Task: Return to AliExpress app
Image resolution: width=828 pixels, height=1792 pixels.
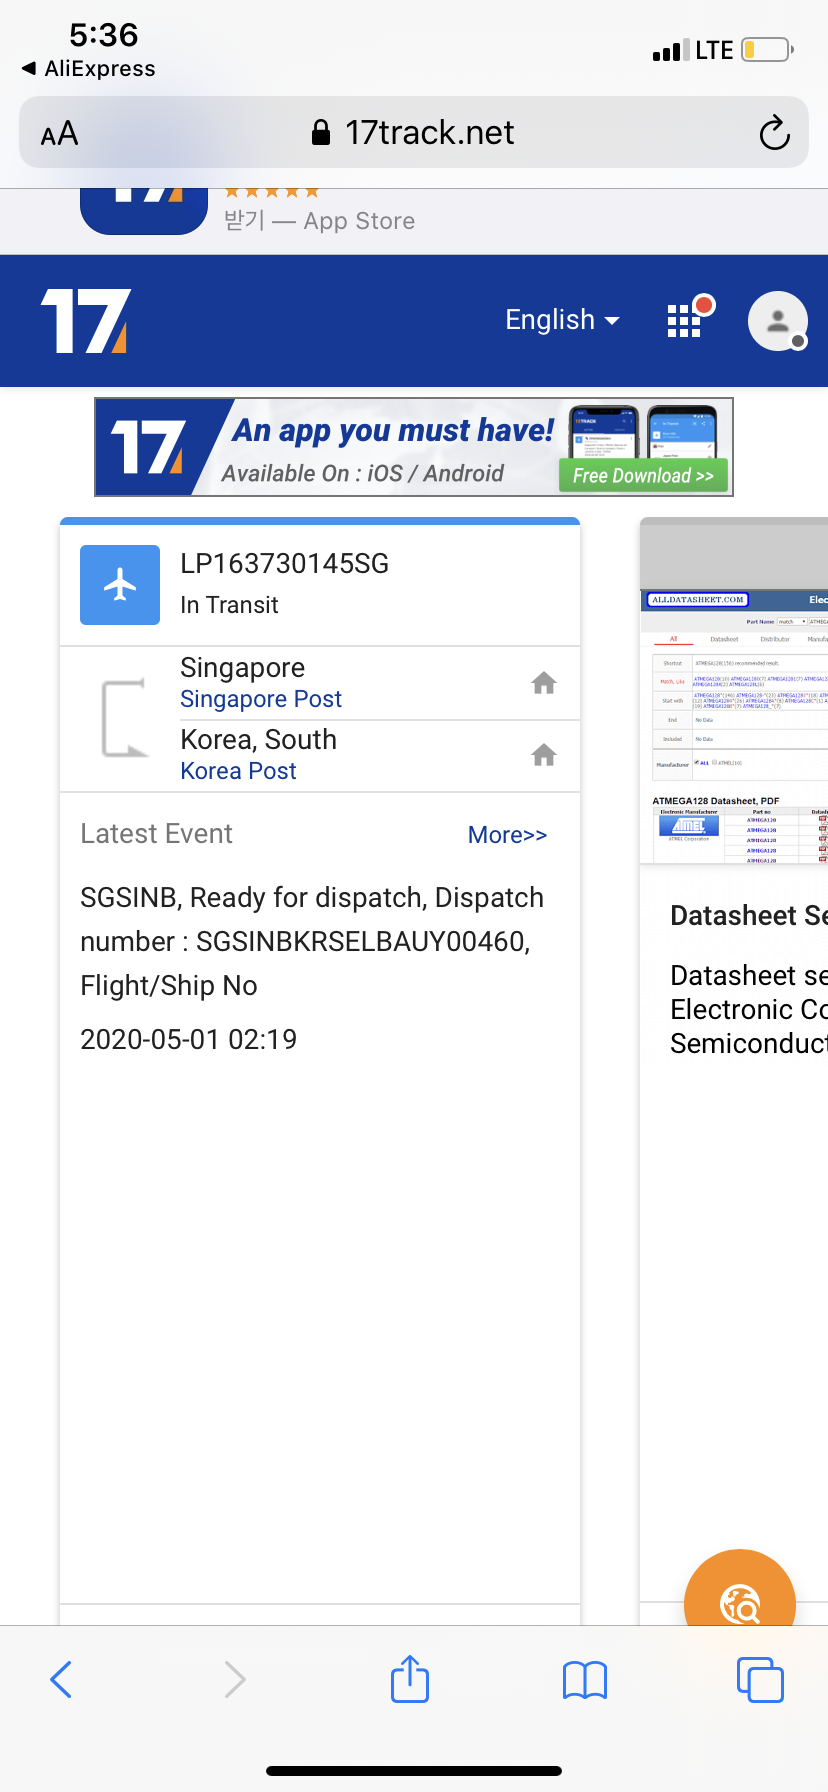Action: (x=89, y=69)
